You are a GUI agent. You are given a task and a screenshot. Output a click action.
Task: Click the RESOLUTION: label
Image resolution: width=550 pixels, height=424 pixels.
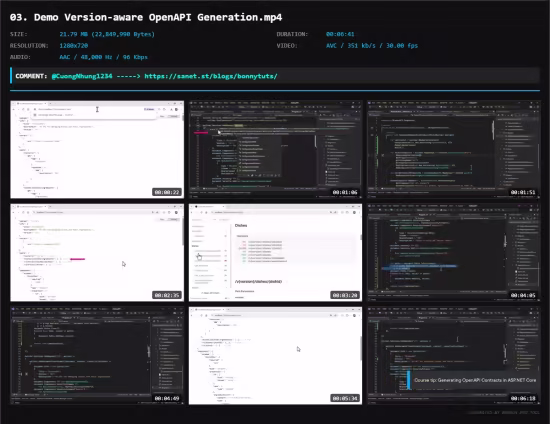pos(29,46)
